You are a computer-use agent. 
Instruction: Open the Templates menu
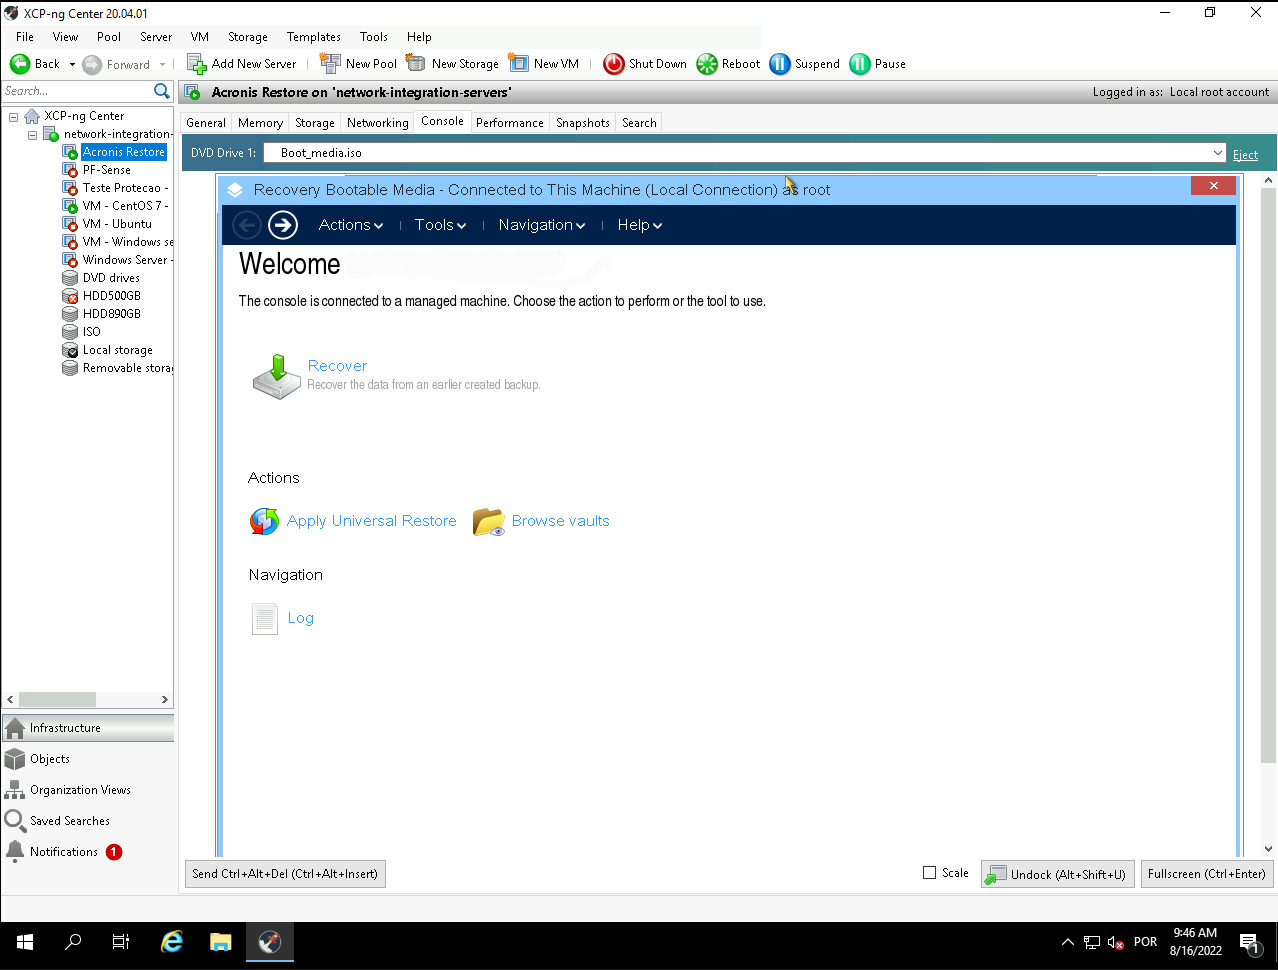314,37
